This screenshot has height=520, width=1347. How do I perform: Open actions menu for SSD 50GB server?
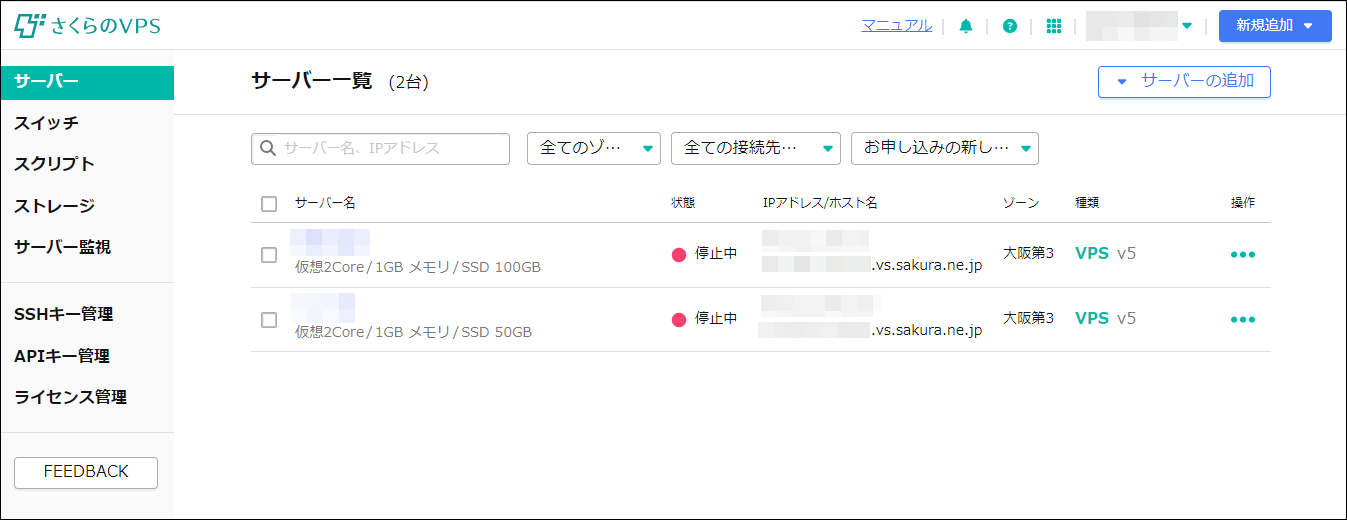1243,320
